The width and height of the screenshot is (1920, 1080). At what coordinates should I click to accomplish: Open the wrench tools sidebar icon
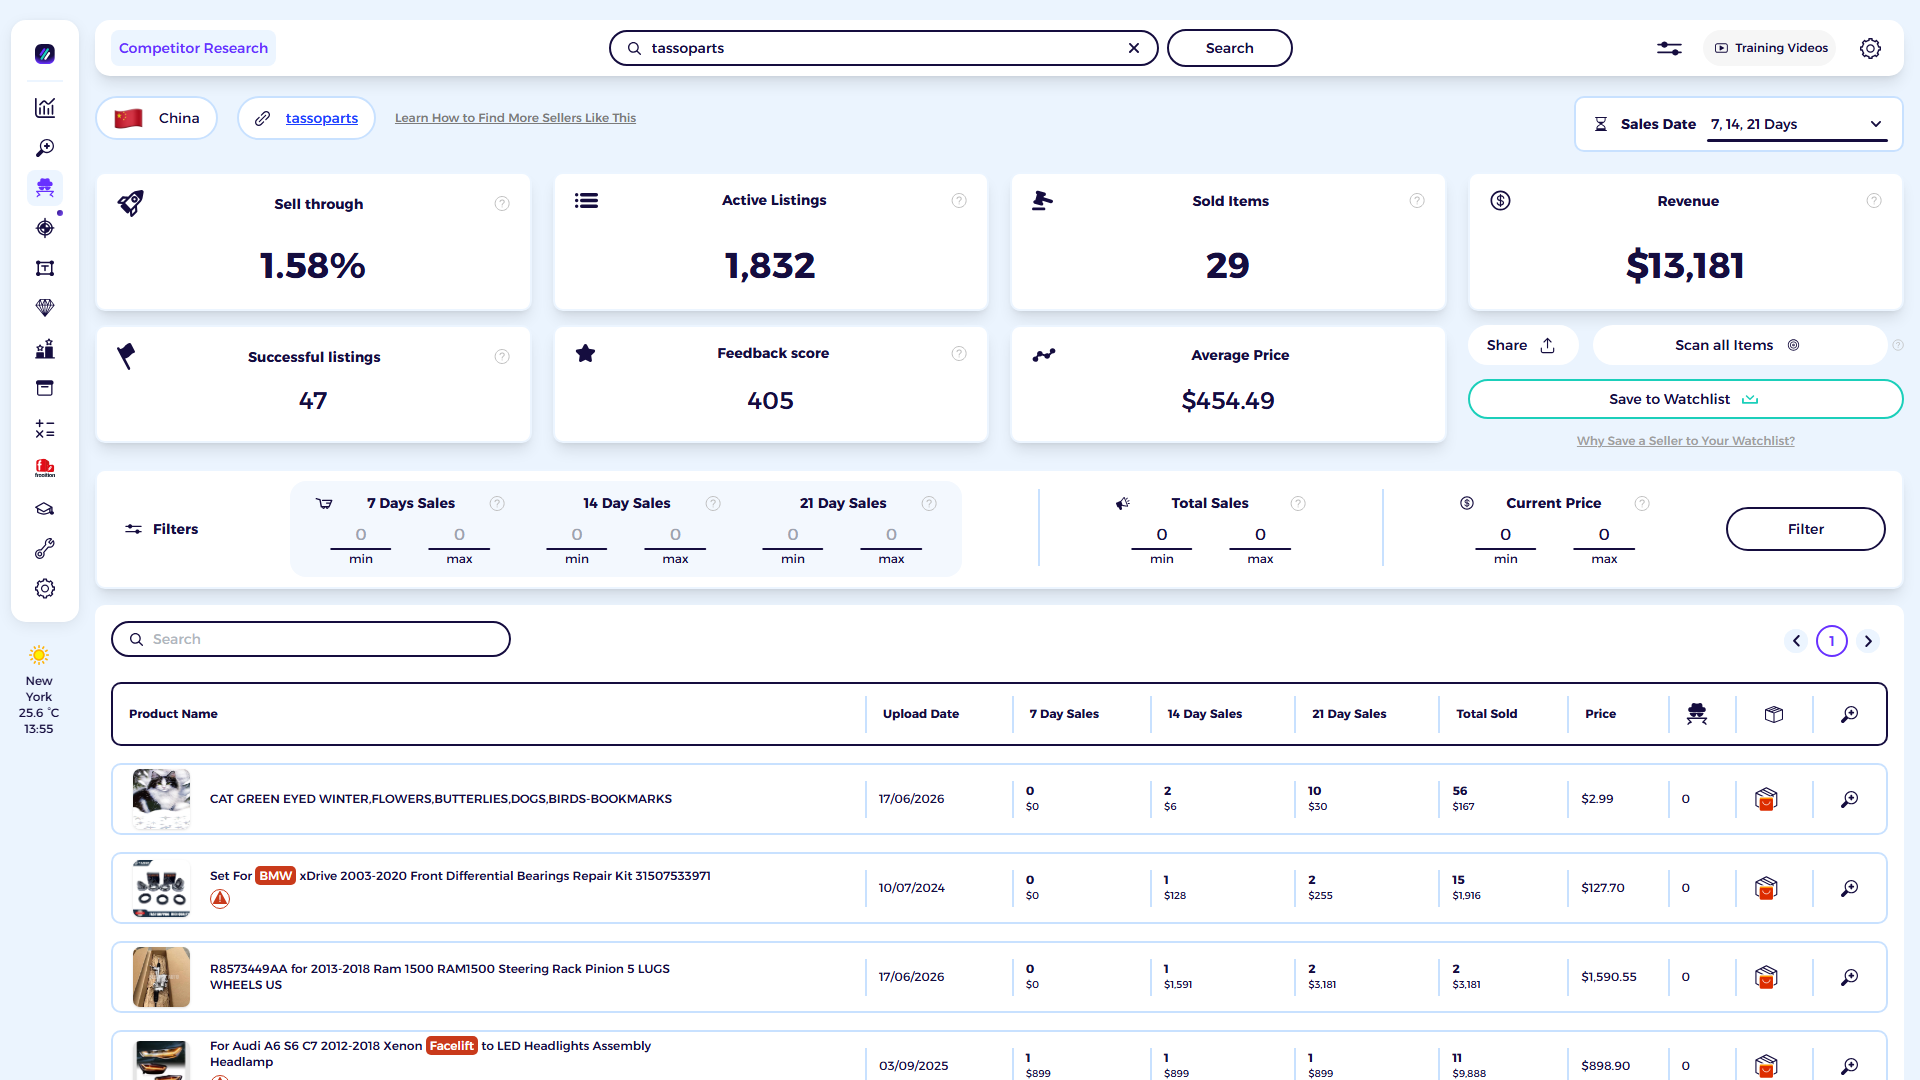point(45,549)
